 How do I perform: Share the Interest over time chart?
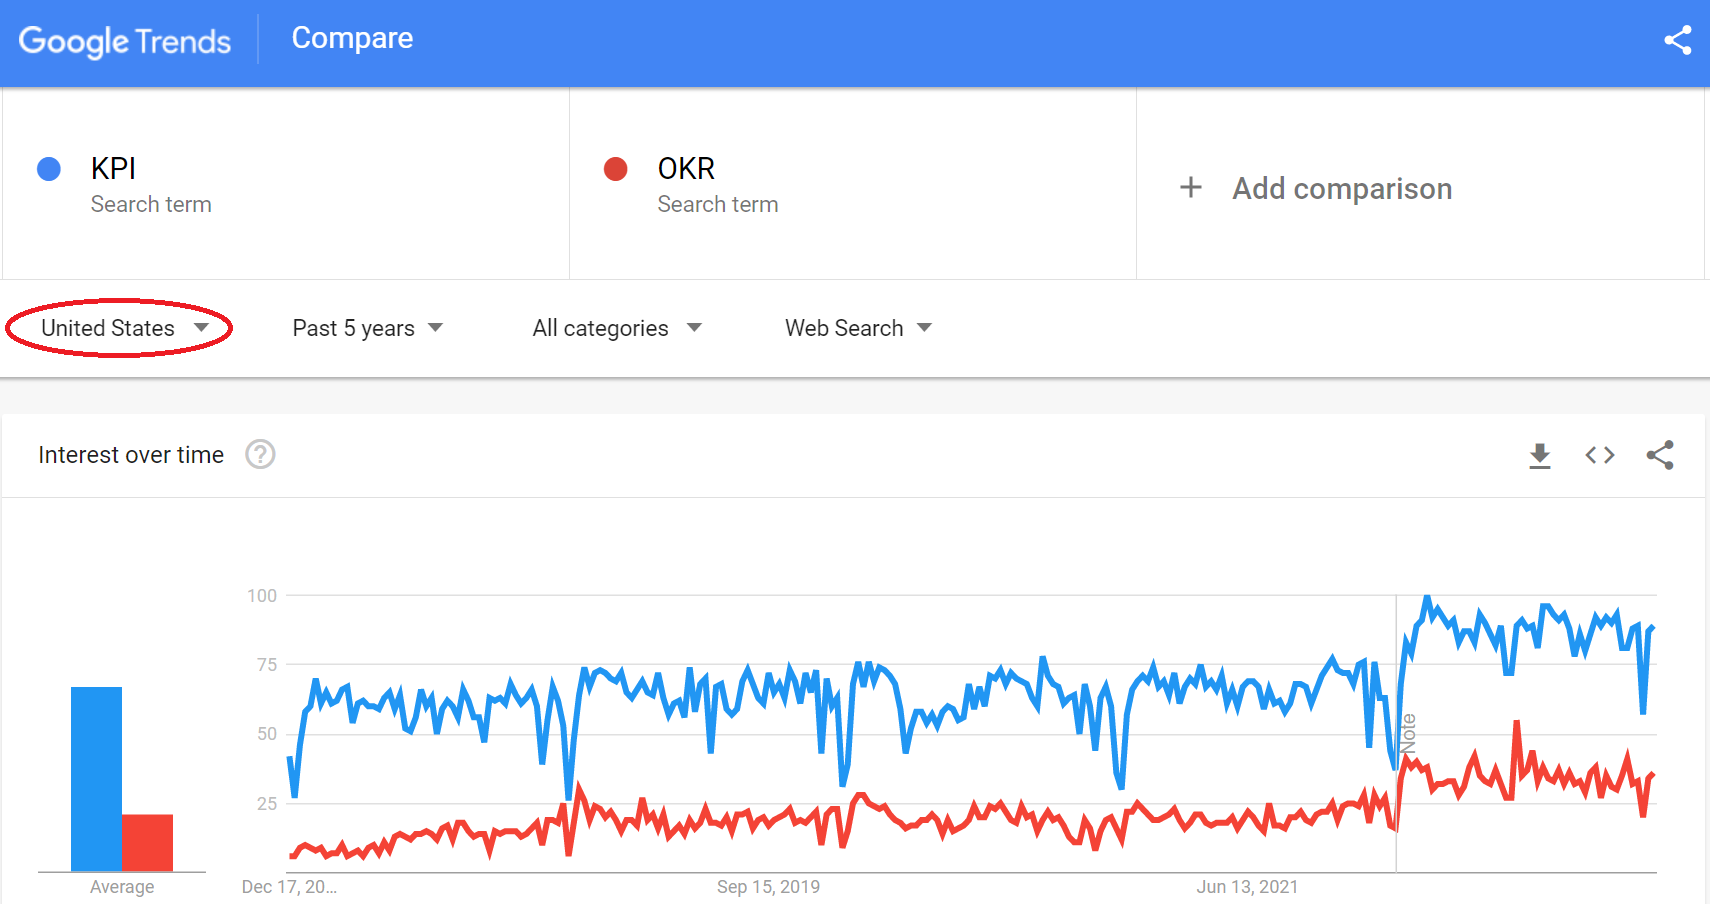1660,456
